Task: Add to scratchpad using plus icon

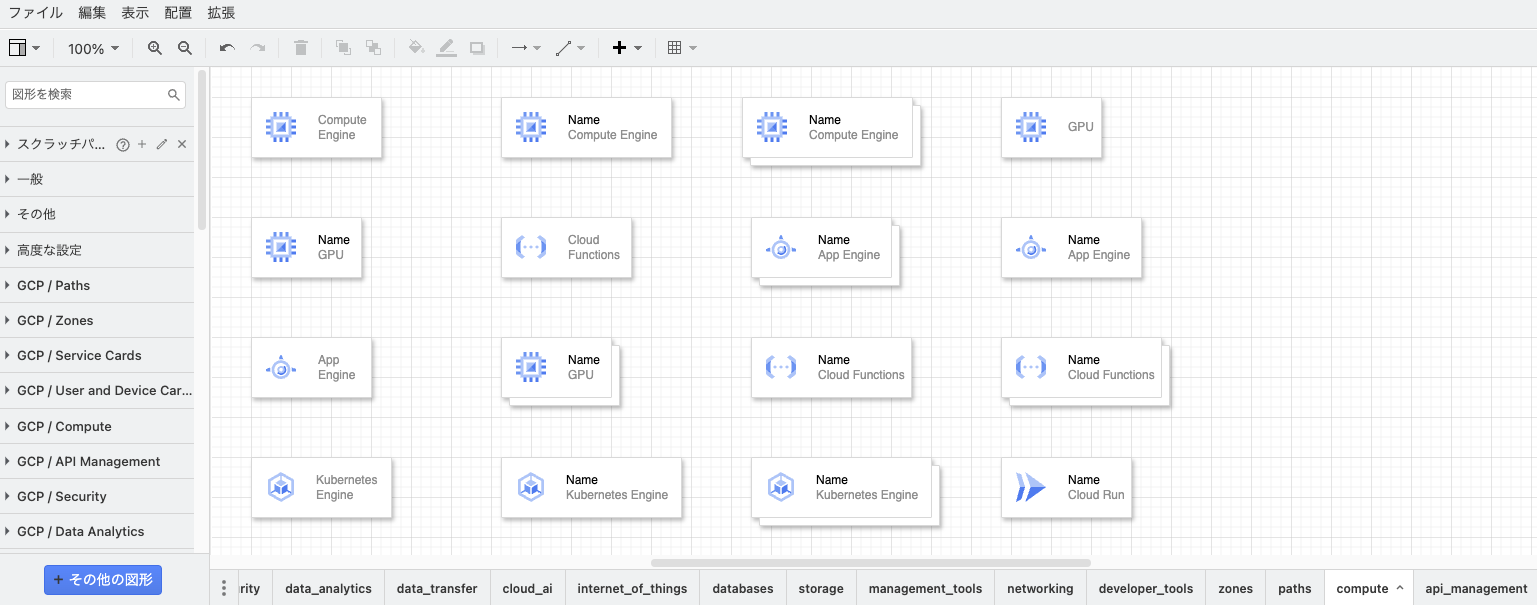Action: coord(142,144)
